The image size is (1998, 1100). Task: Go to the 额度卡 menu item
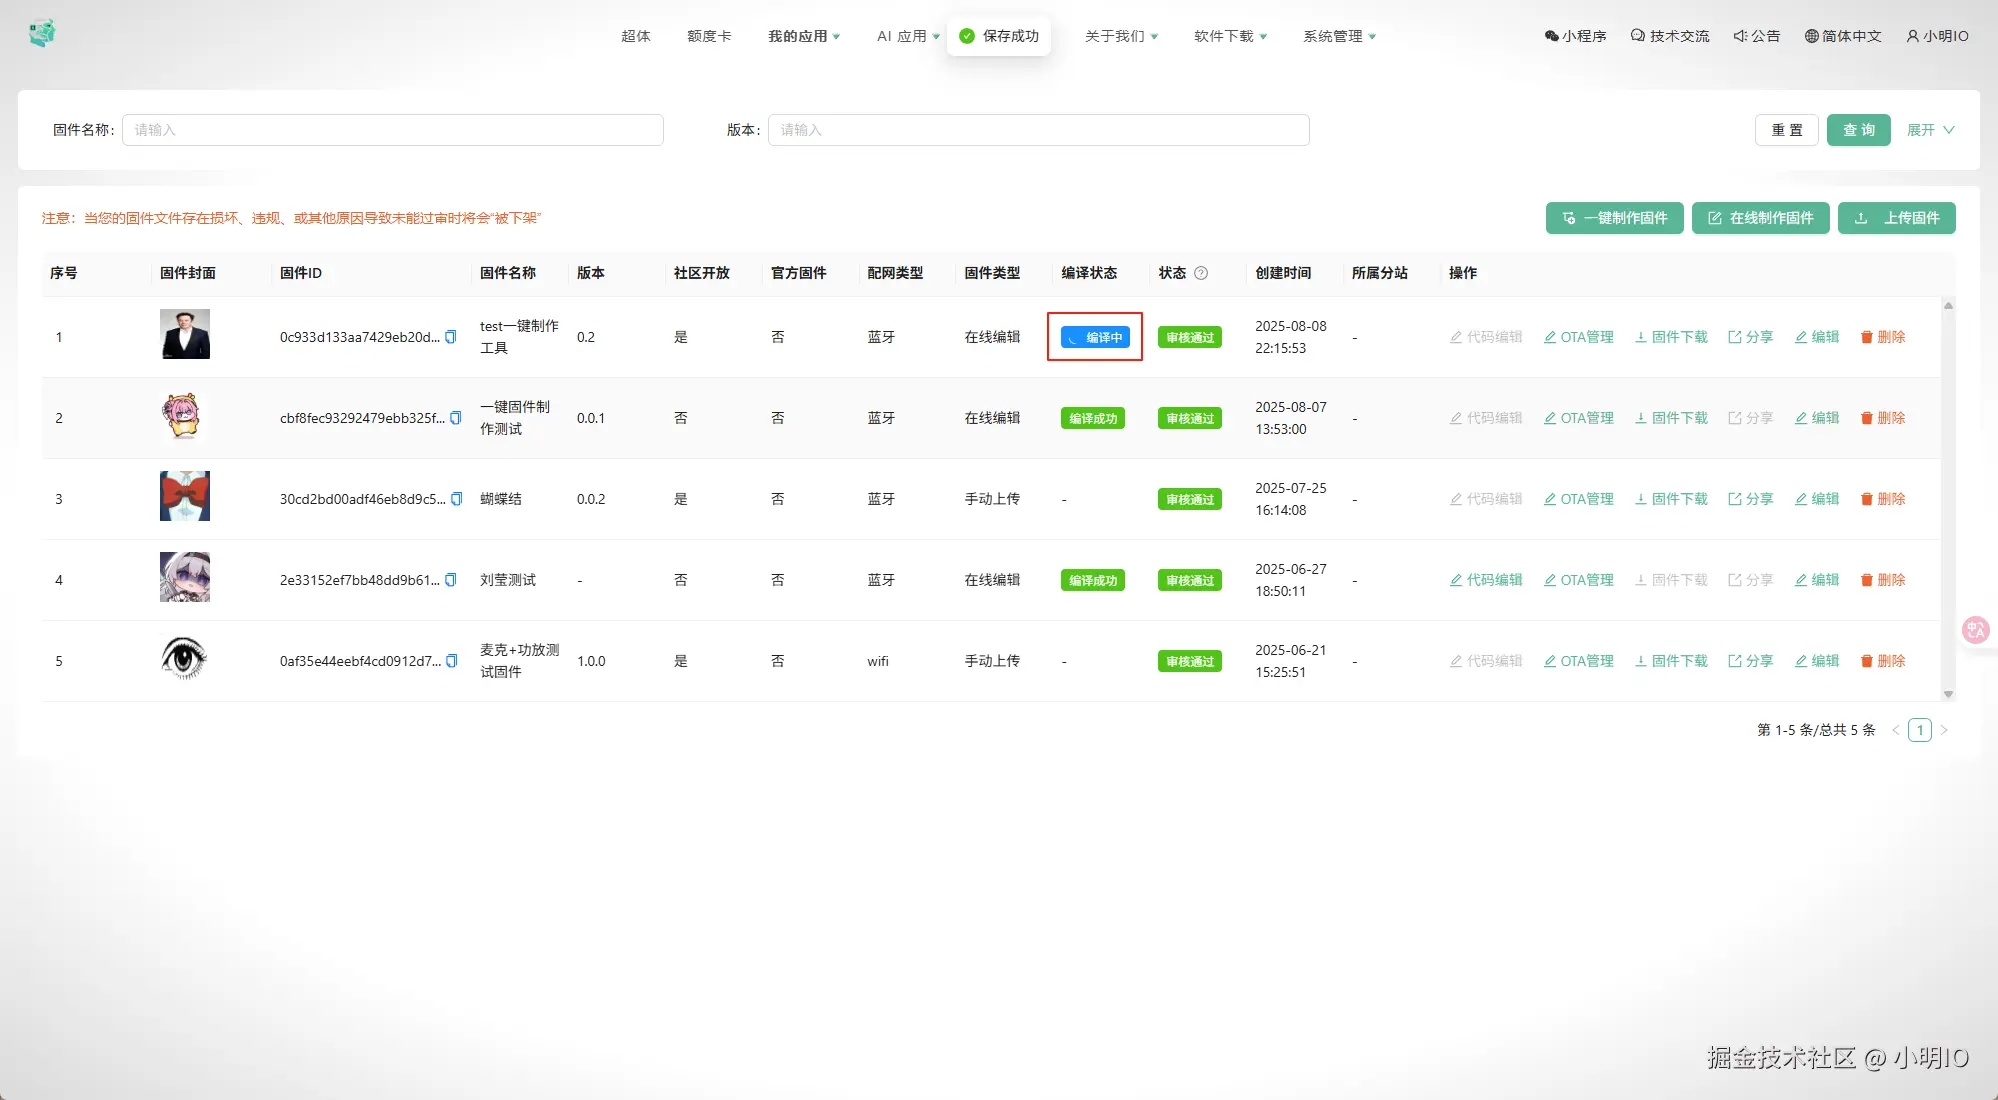(x=709, y=36)
